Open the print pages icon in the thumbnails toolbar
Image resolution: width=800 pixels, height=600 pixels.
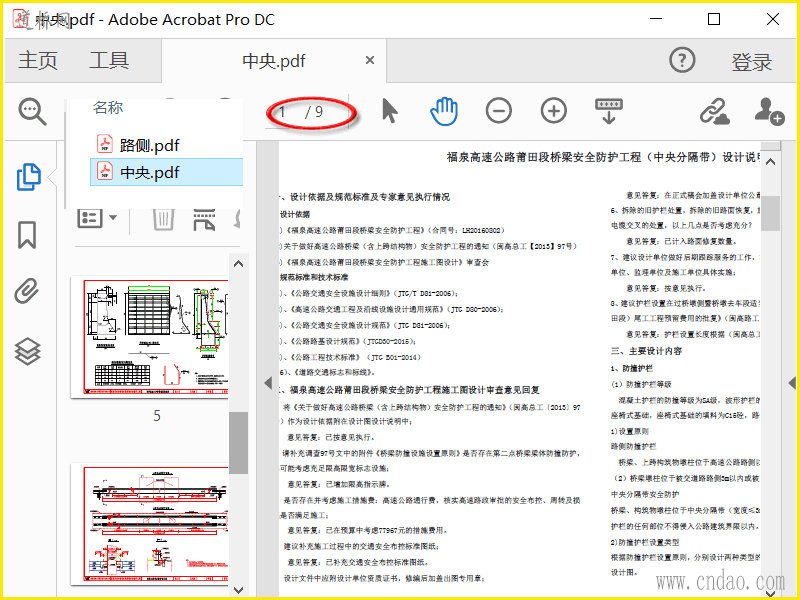click(204, 219)
